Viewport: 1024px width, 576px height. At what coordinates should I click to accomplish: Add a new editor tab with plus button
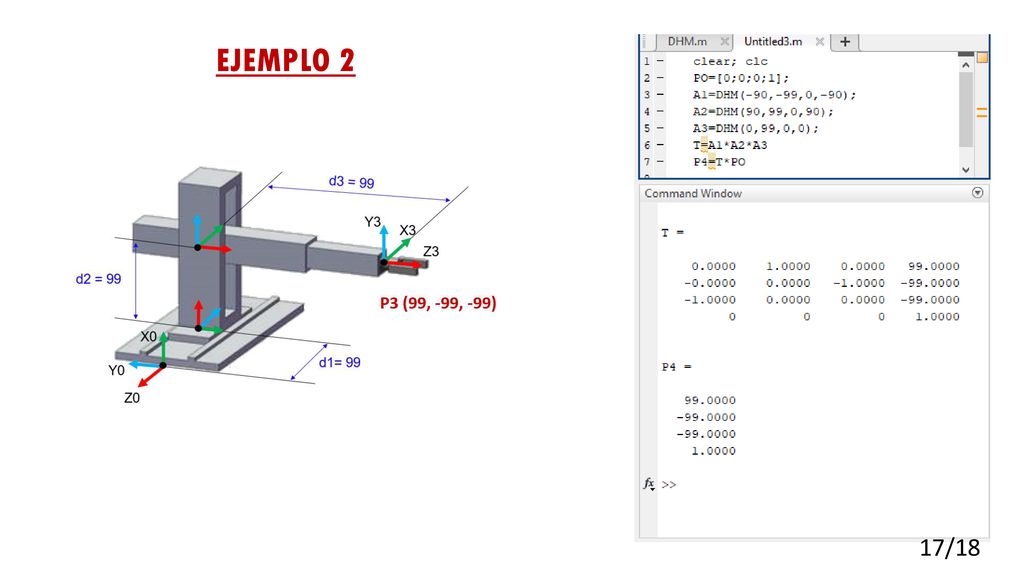pos(844,42)
